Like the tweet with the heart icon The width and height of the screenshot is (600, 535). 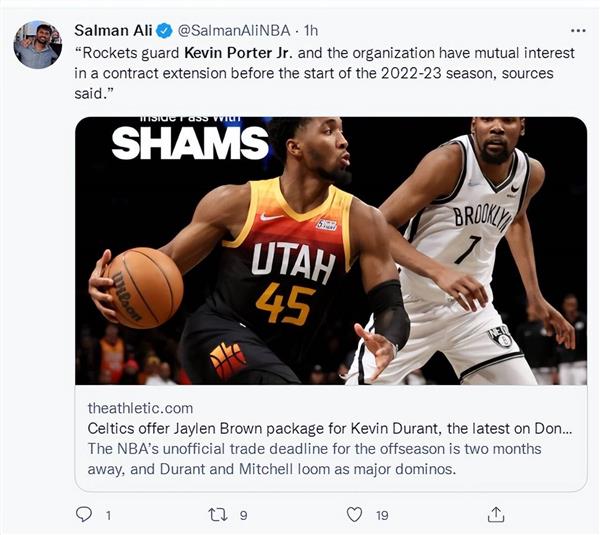353,514
